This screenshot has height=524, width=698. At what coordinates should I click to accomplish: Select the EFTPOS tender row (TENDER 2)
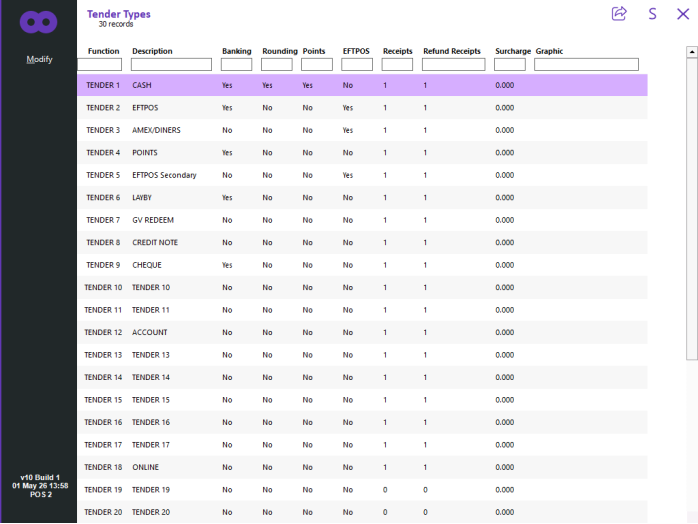click(362, 108)
